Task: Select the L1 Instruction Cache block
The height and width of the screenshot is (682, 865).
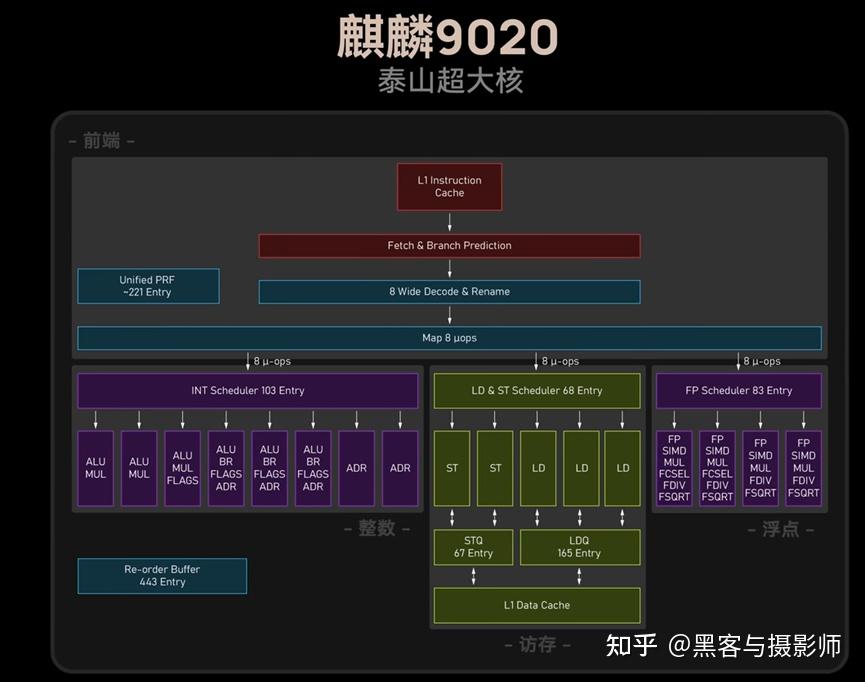Action: click(x=449, y=186)
